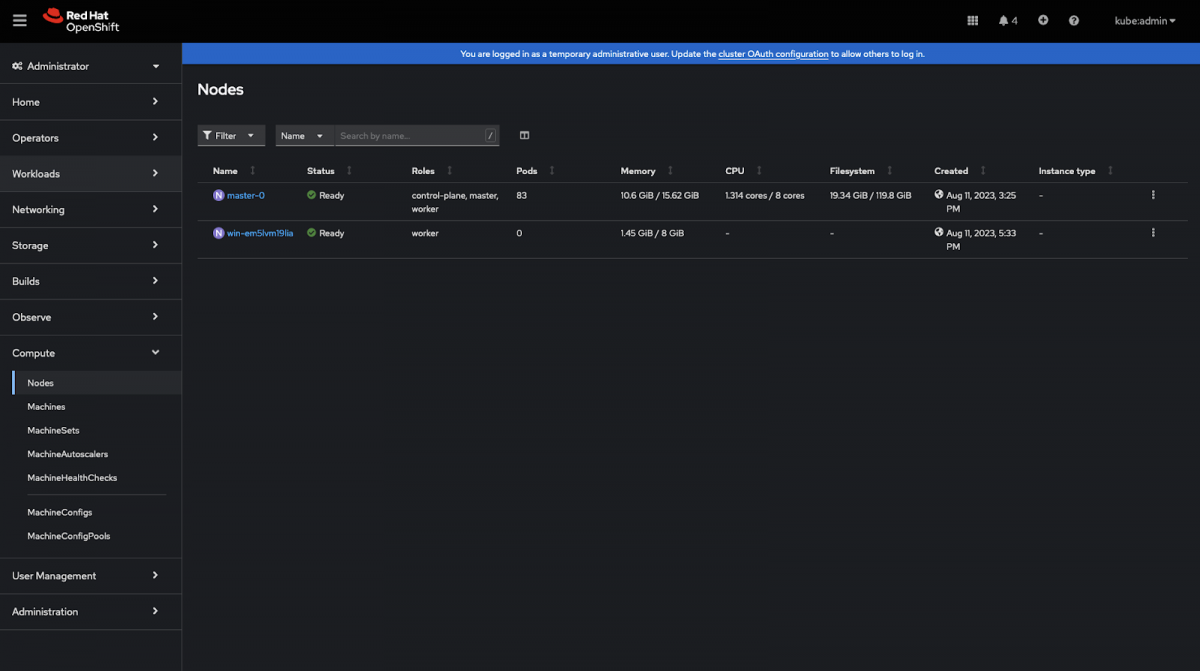Image resolution: width=1200 pixels, height=671 pixels.
Task: Click the plus icon to import YAML
Action: tap(1042, 20)
